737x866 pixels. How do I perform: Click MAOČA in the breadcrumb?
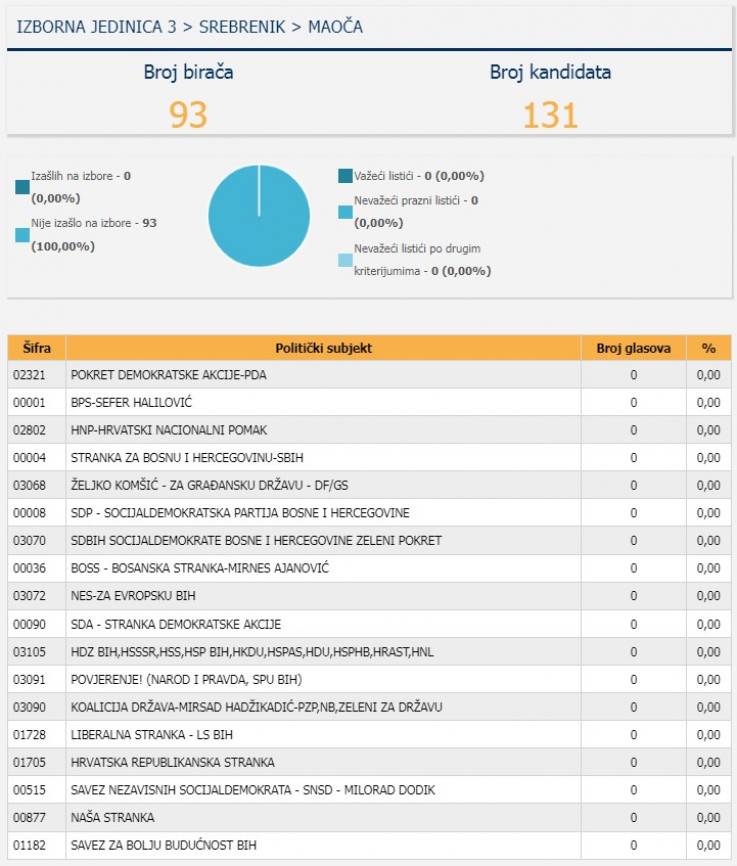(334, 27)
